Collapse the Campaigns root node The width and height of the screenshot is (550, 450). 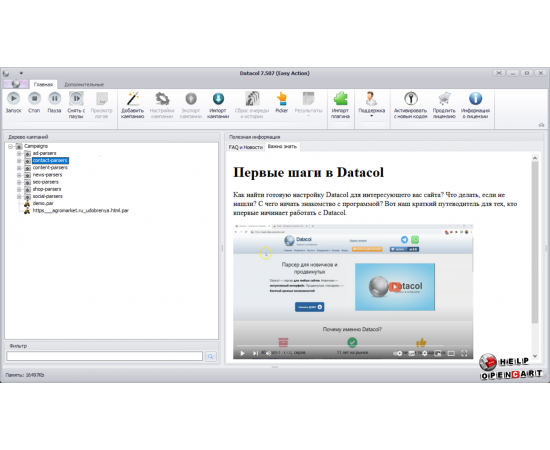11,146
